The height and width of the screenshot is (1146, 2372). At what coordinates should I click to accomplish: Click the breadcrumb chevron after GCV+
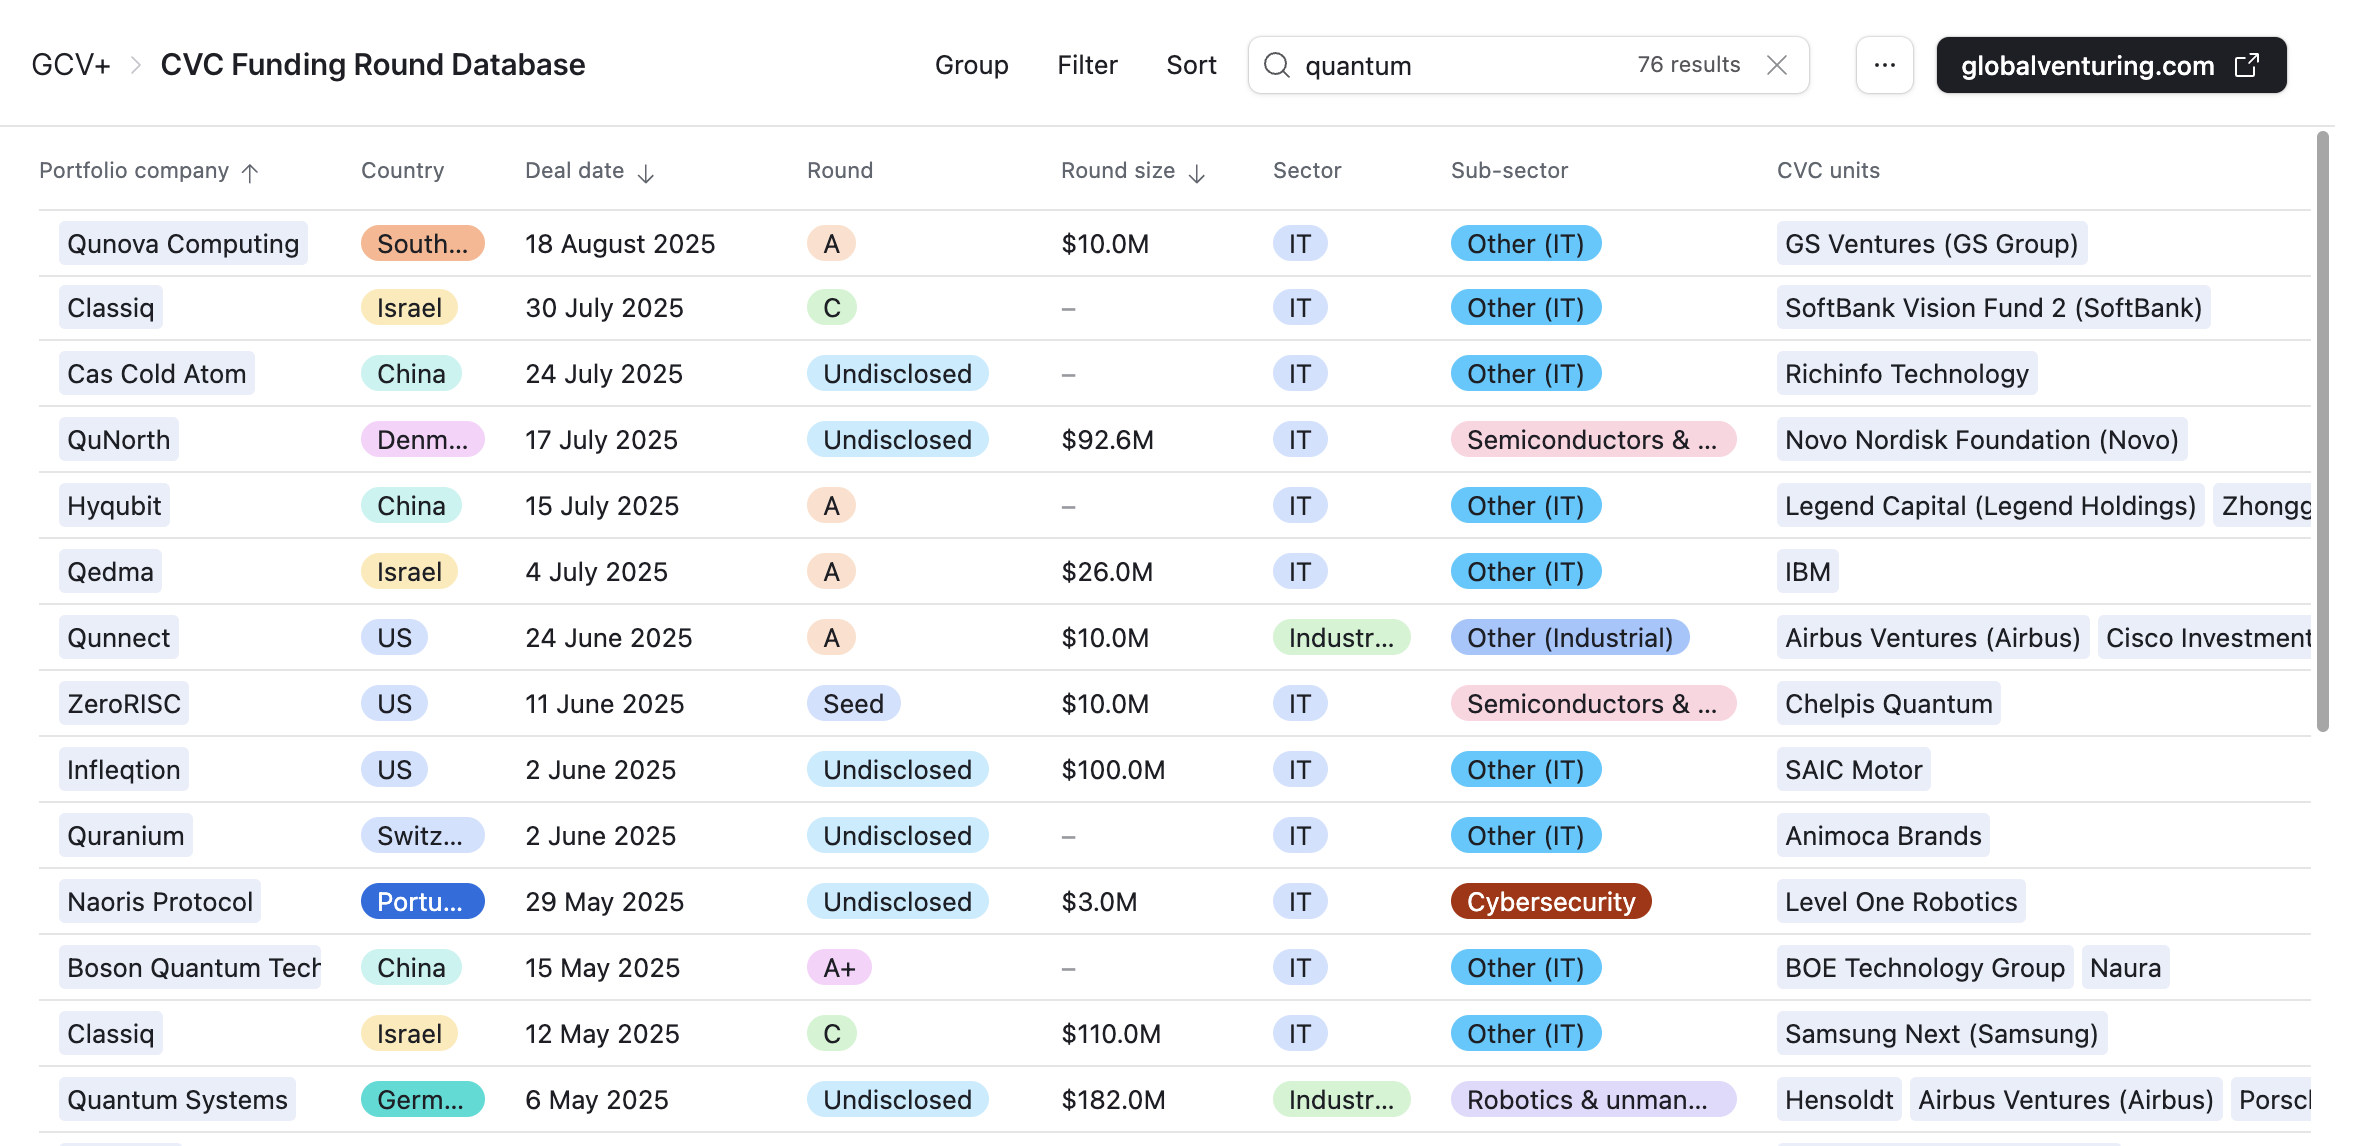click(x=136, y=65)
